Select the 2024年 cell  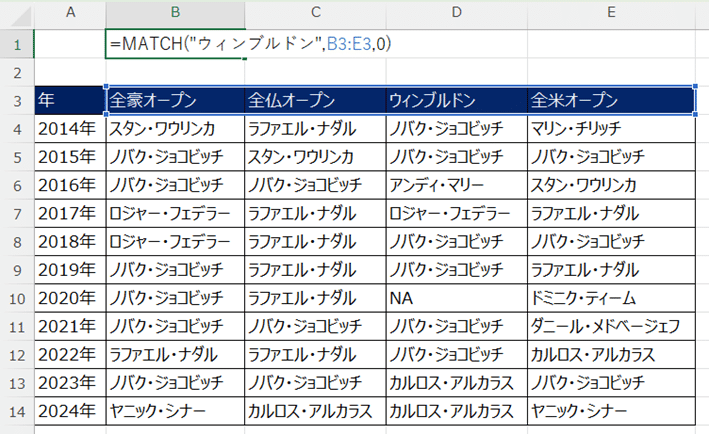point(70,411)
